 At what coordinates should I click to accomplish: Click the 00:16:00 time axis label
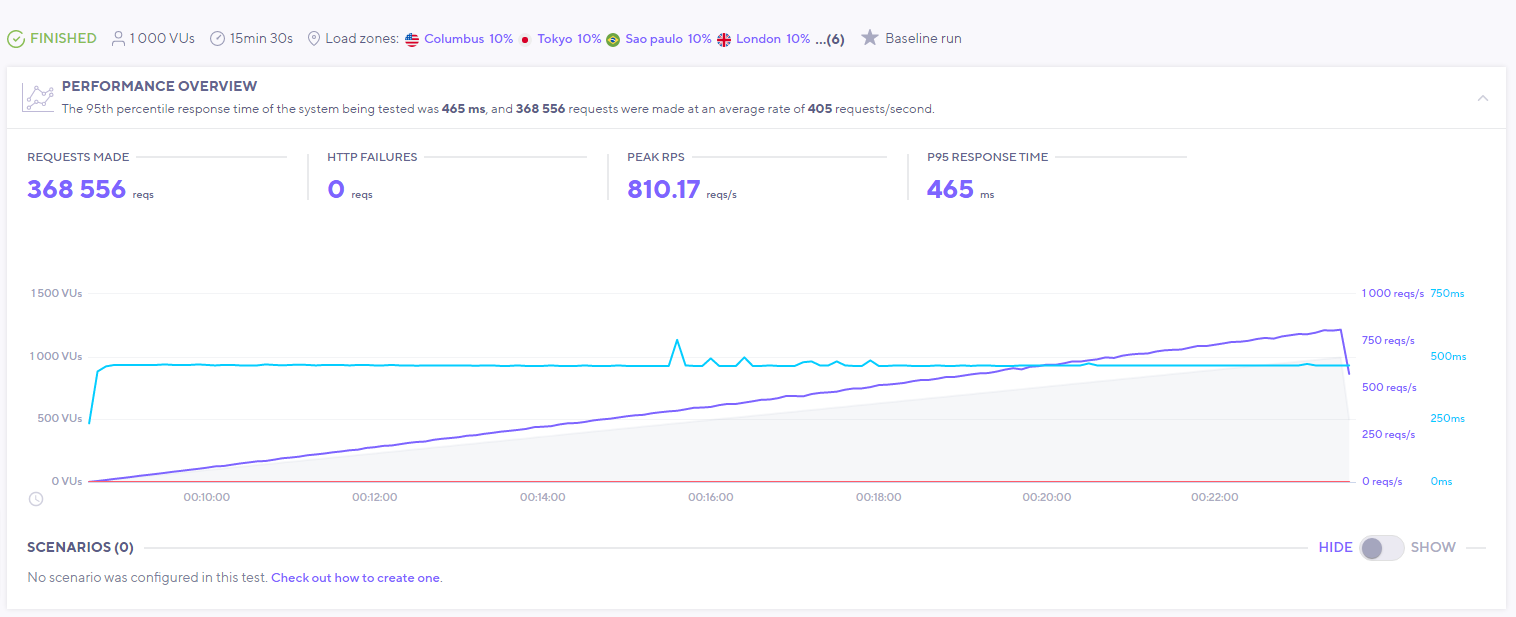point(710,497)
